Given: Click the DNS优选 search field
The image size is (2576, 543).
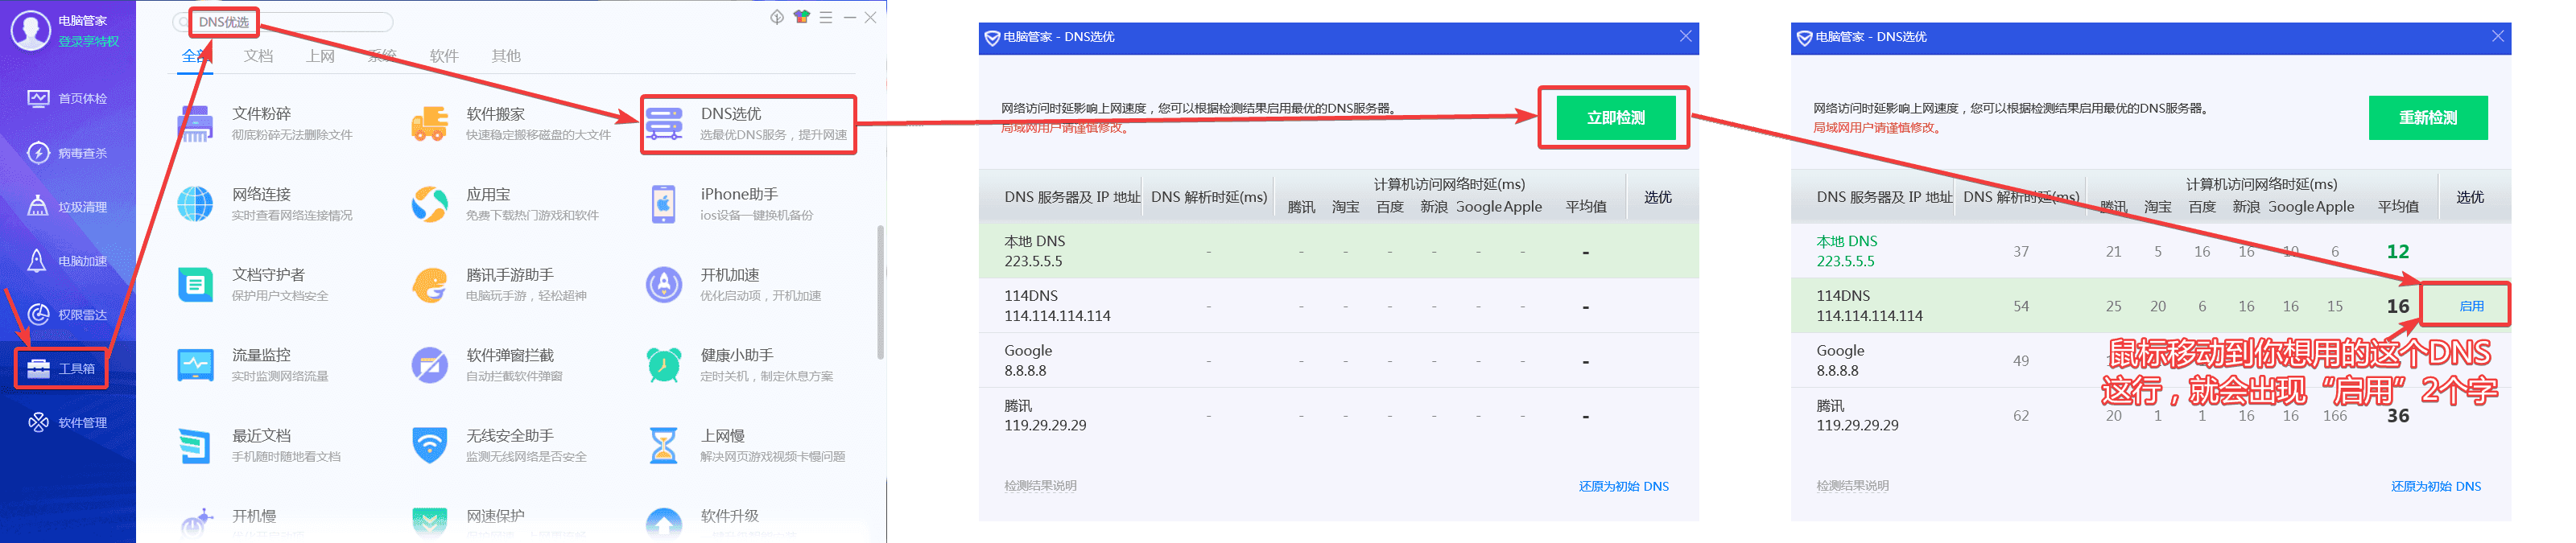Looking at the screenshot, I should click(290, 22).
